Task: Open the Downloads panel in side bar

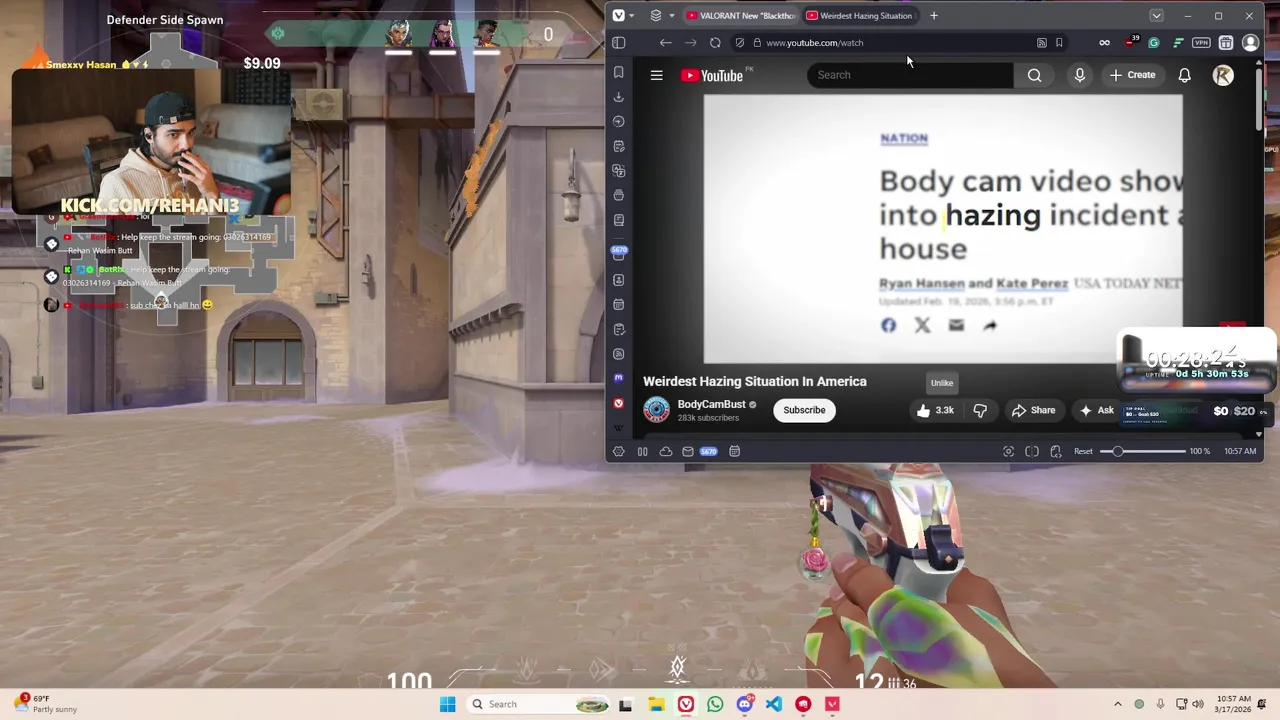Action: pyautogui.click(x=618, y=97)
